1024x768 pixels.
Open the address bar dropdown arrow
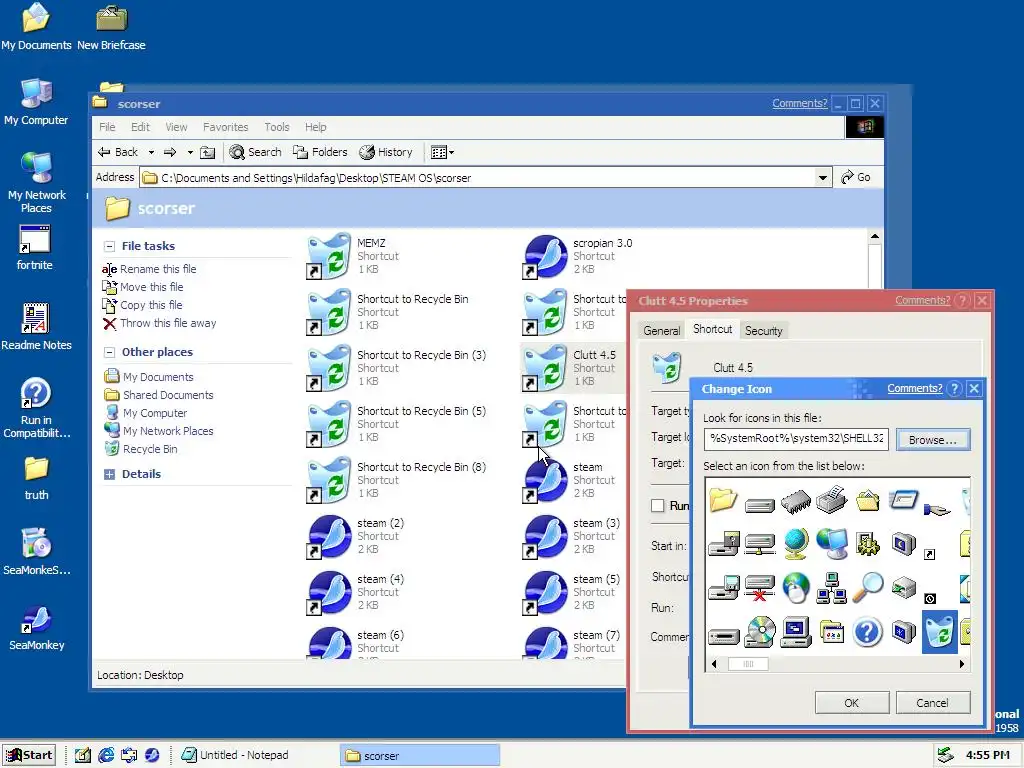(823, 178)
